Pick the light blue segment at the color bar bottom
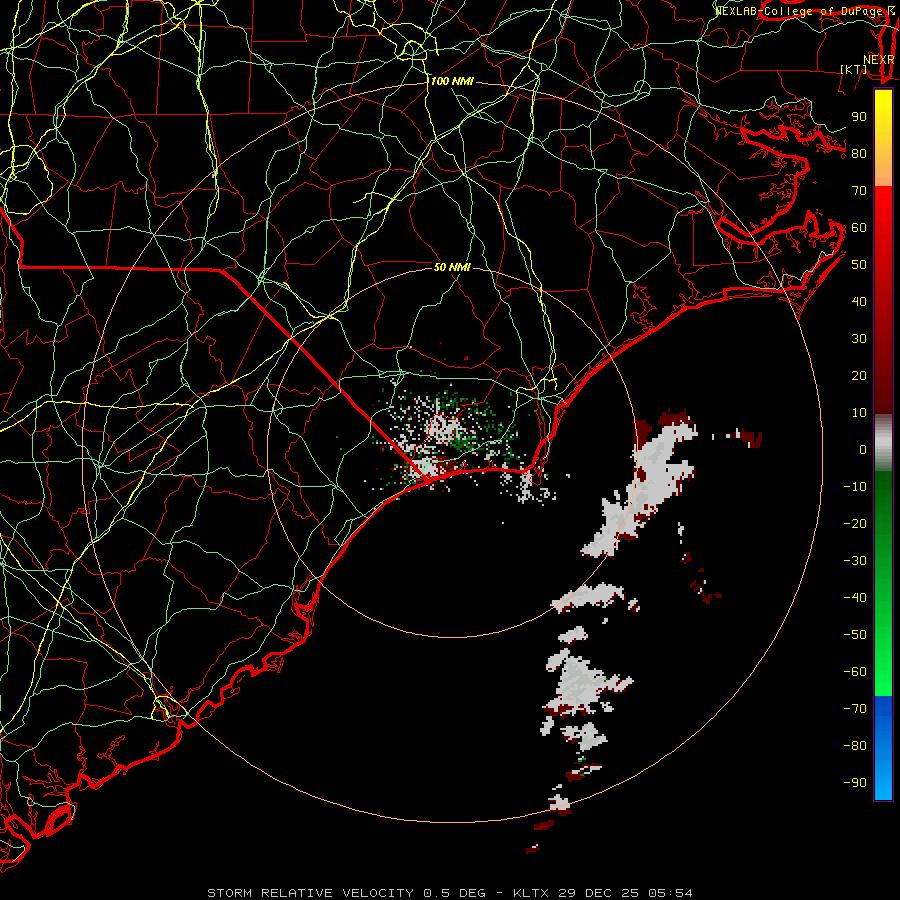The image size is (900, 900). pos(883,781)
